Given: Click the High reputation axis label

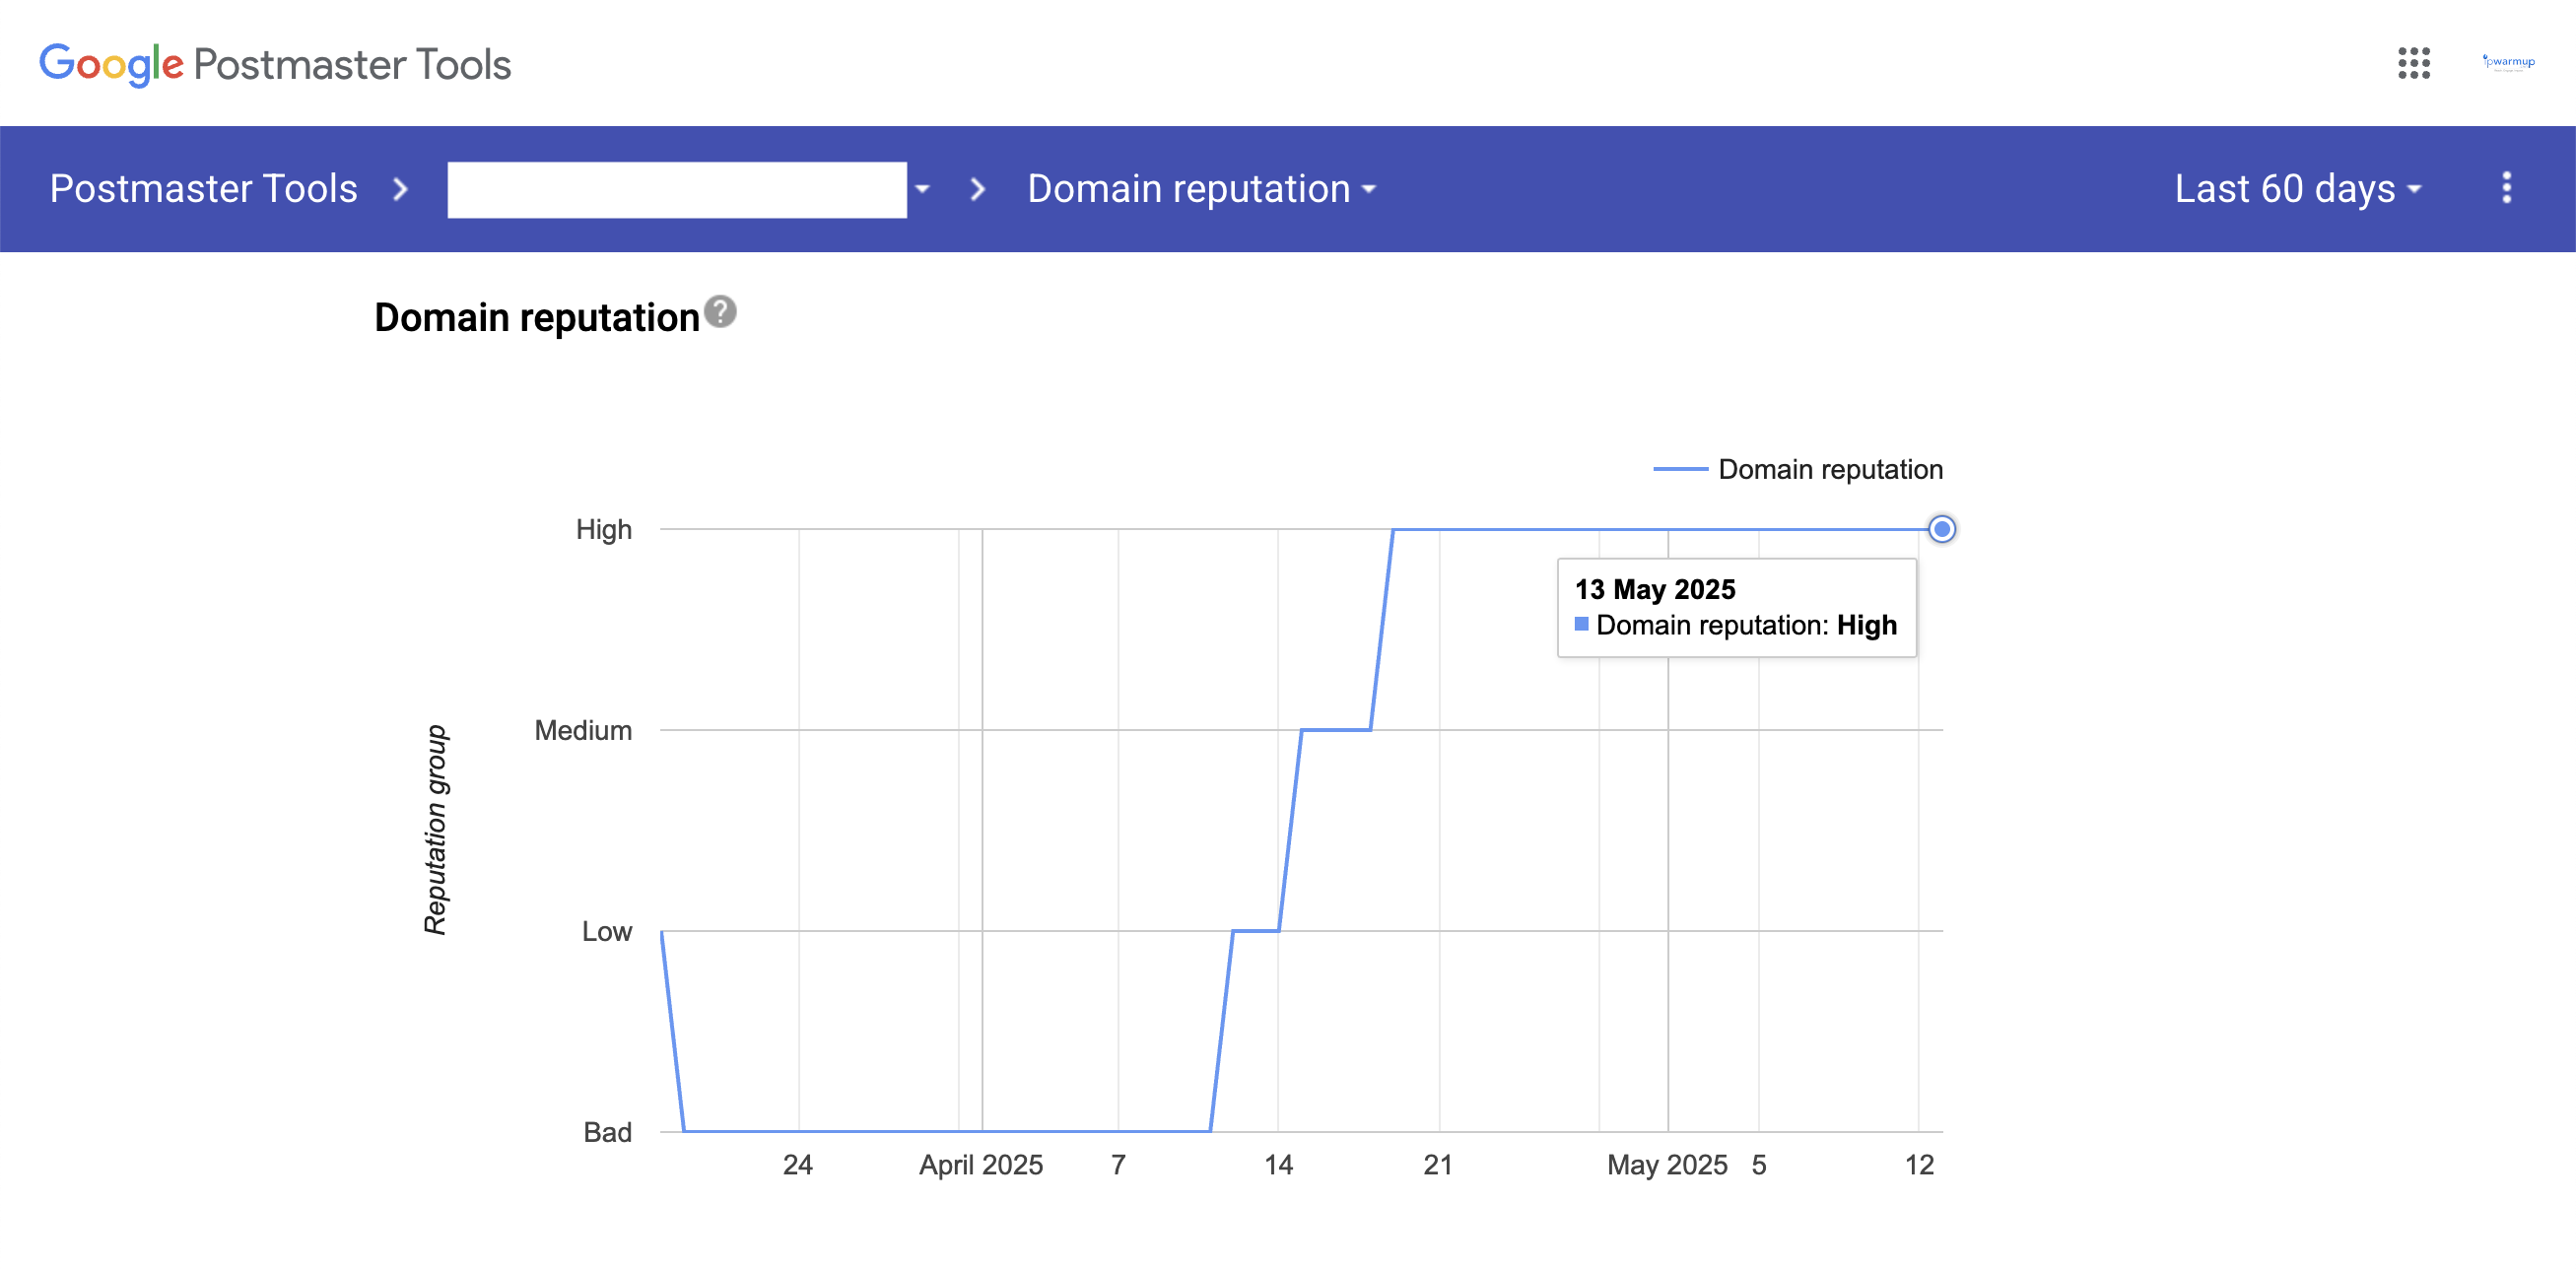Looking at the screenshot, I should coord(603,529).
